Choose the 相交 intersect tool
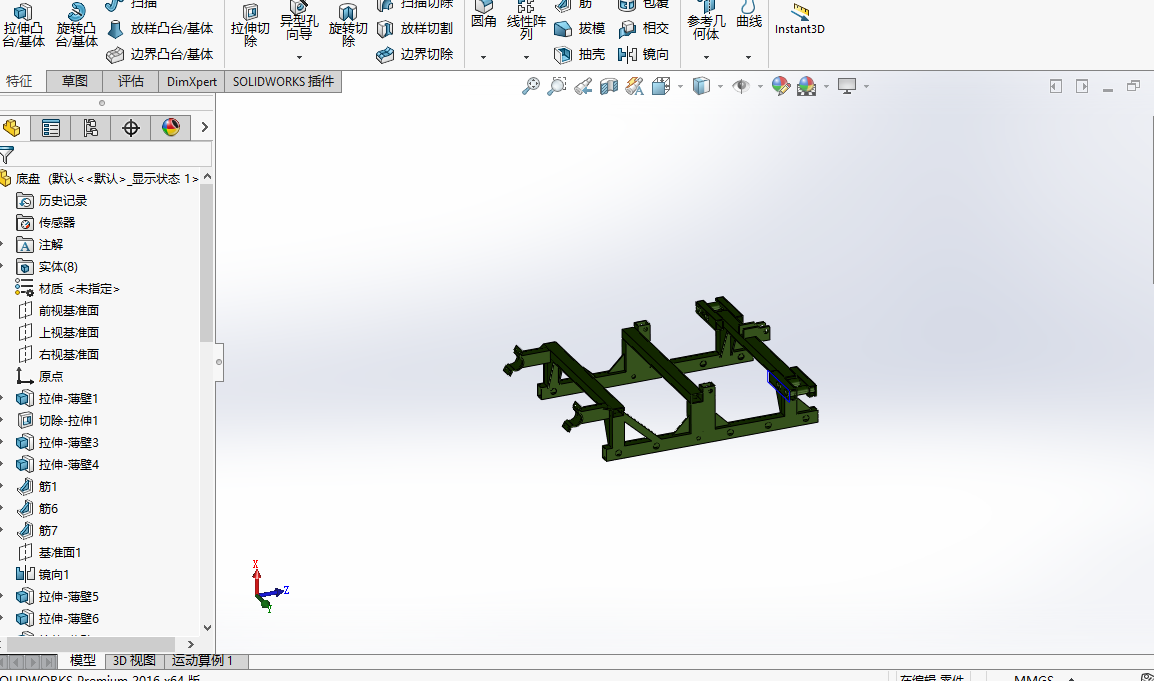This screenshot has height=681, width=1154. 643,29
